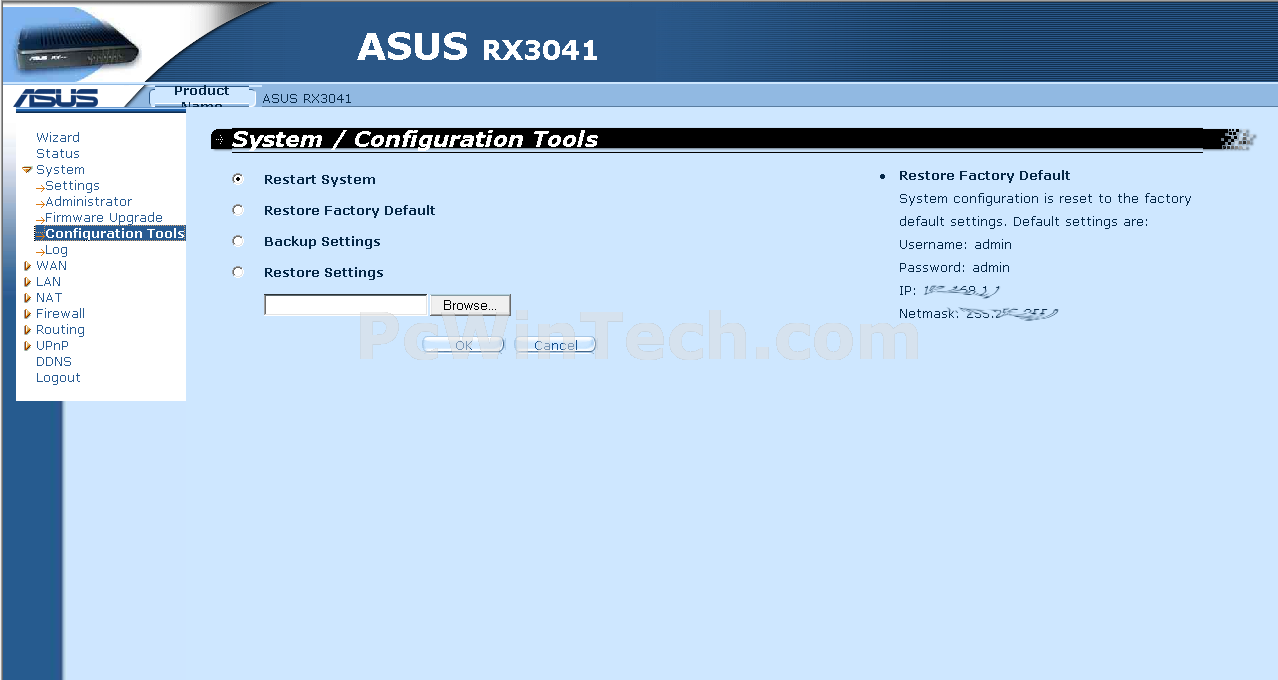Click the 'Password: admin' help text

pos(954,268)
